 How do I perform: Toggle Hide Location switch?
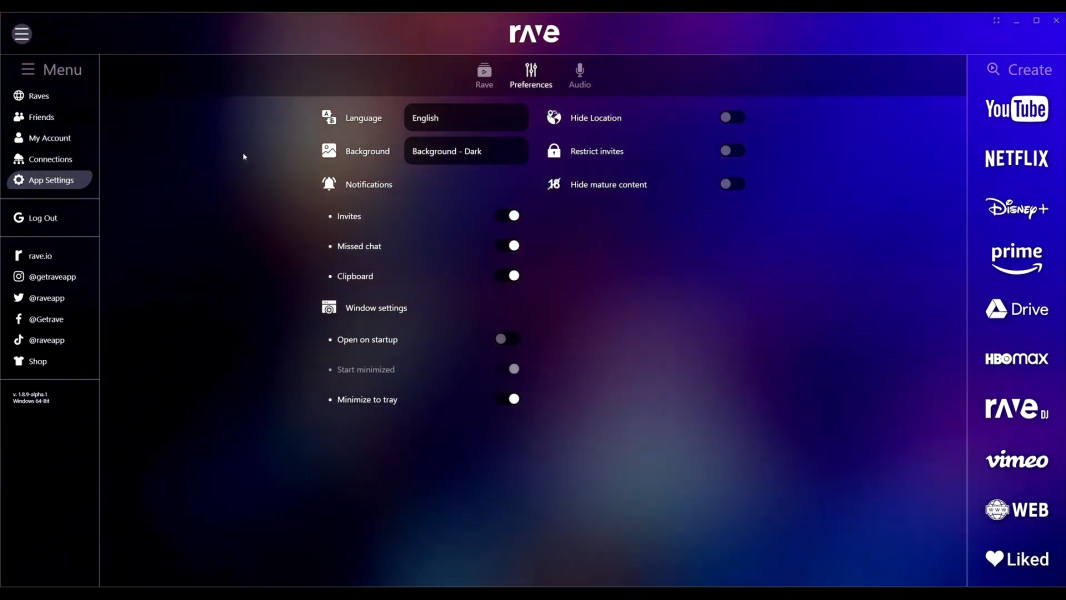(732, 118)
